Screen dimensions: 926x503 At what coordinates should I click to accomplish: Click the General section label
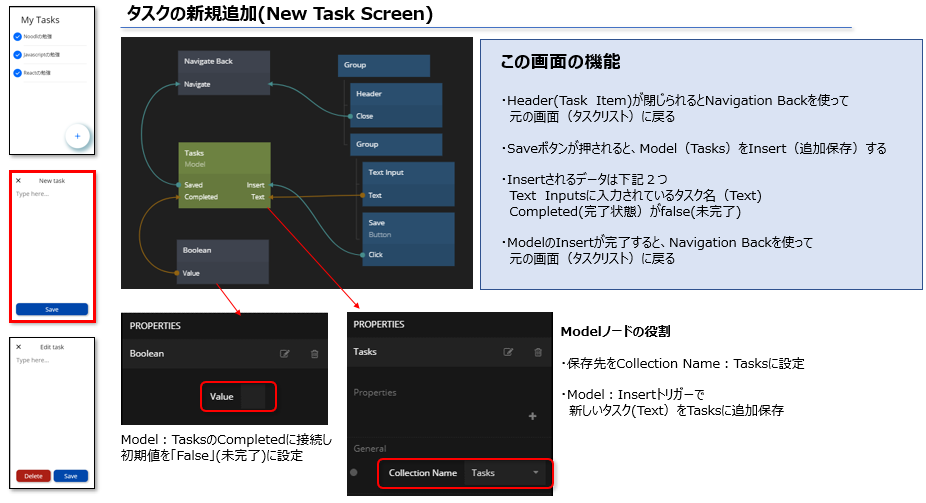[x=370, y=449]
